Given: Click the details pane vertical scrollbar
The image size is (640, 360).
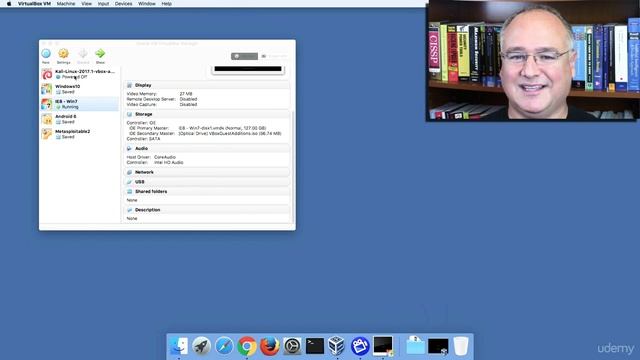Looking at the screenshot, I should coord(292,167).
